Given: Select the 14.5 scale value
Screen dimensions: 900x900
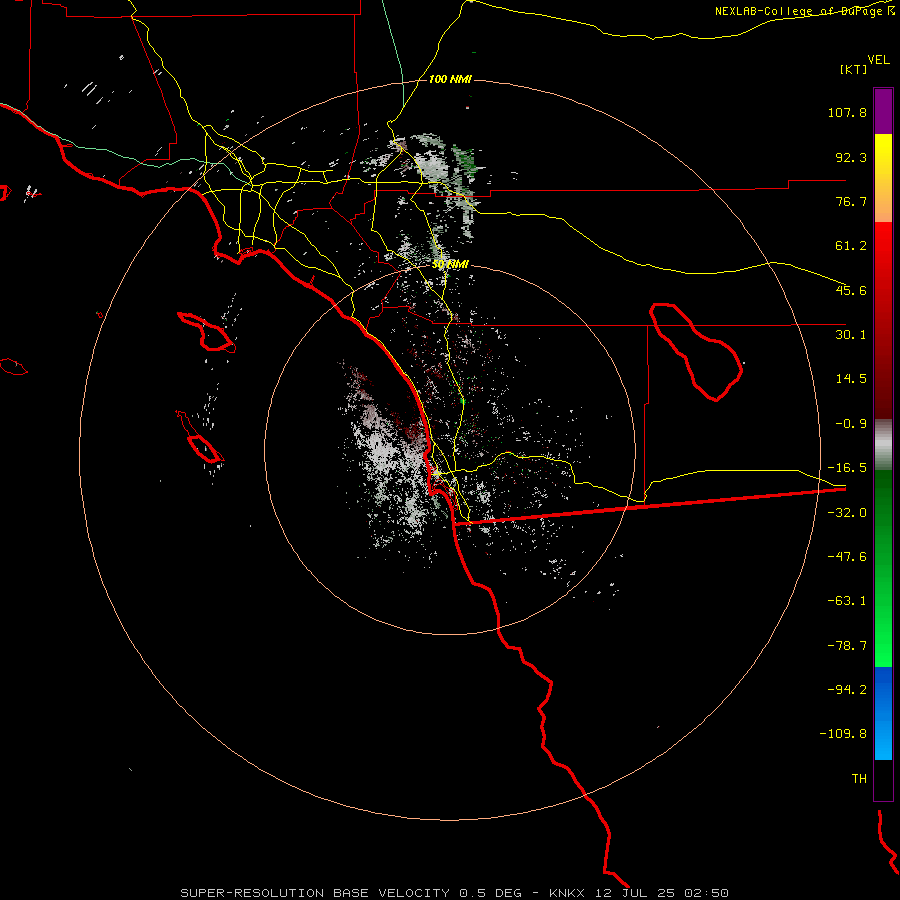Looking at the screenshot, I should (x=851, y=379).
